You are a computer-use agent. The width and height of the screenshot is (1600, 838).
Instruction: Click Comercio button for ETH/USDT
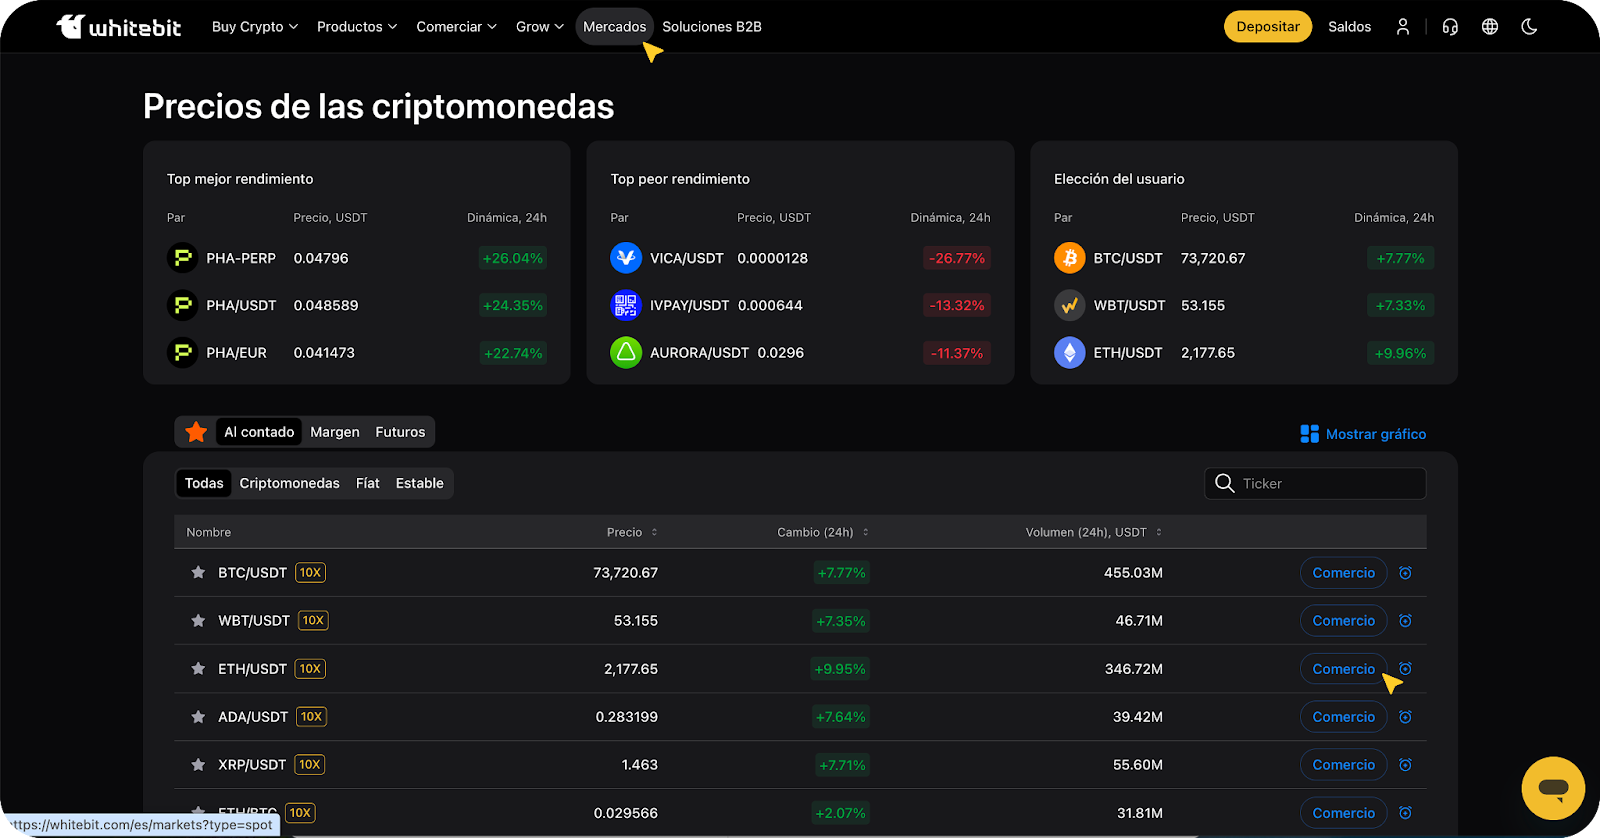[1343, 669]
